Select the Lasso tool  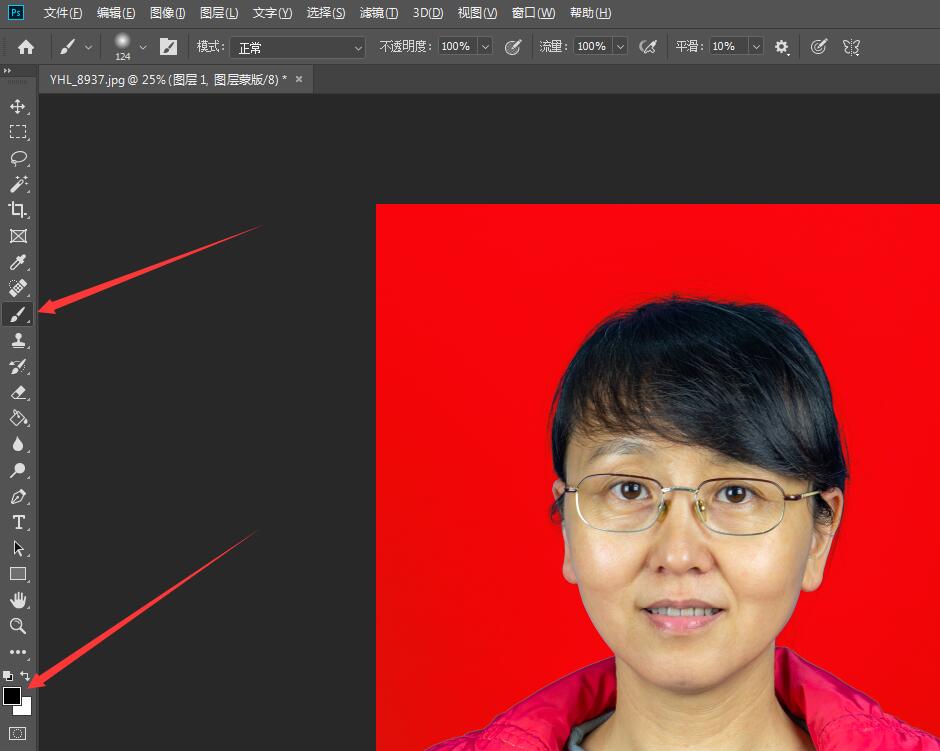click(17, 158)
